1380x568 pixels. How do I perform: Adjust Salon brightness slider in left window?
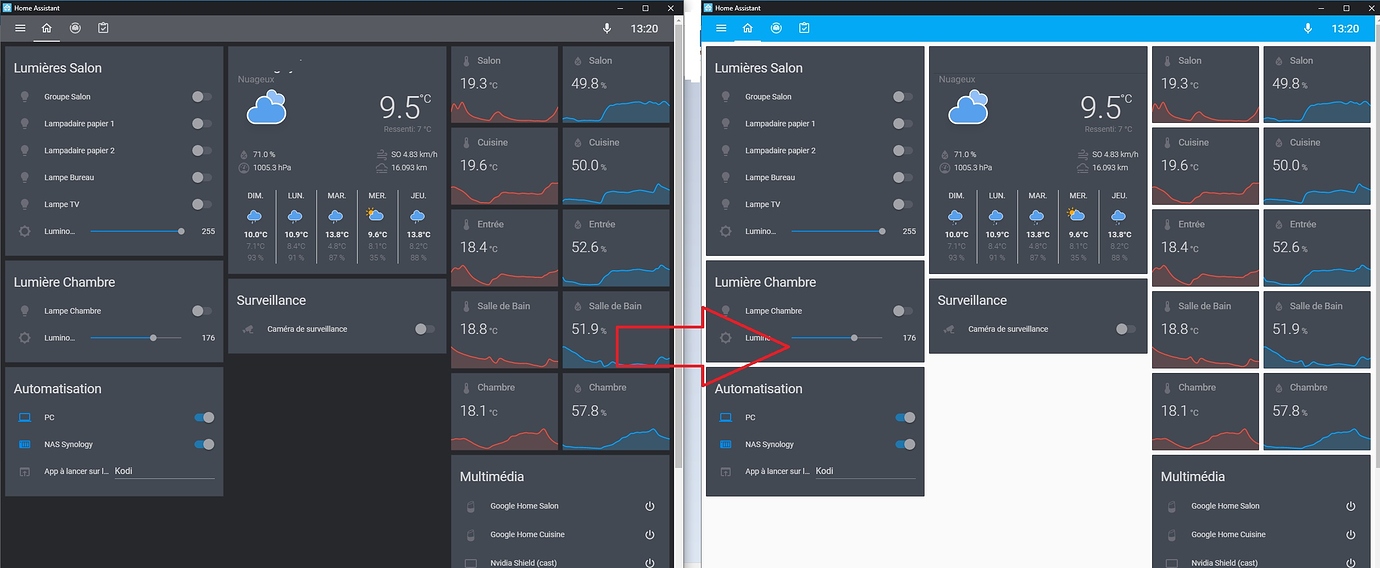(x=136, y=231)
